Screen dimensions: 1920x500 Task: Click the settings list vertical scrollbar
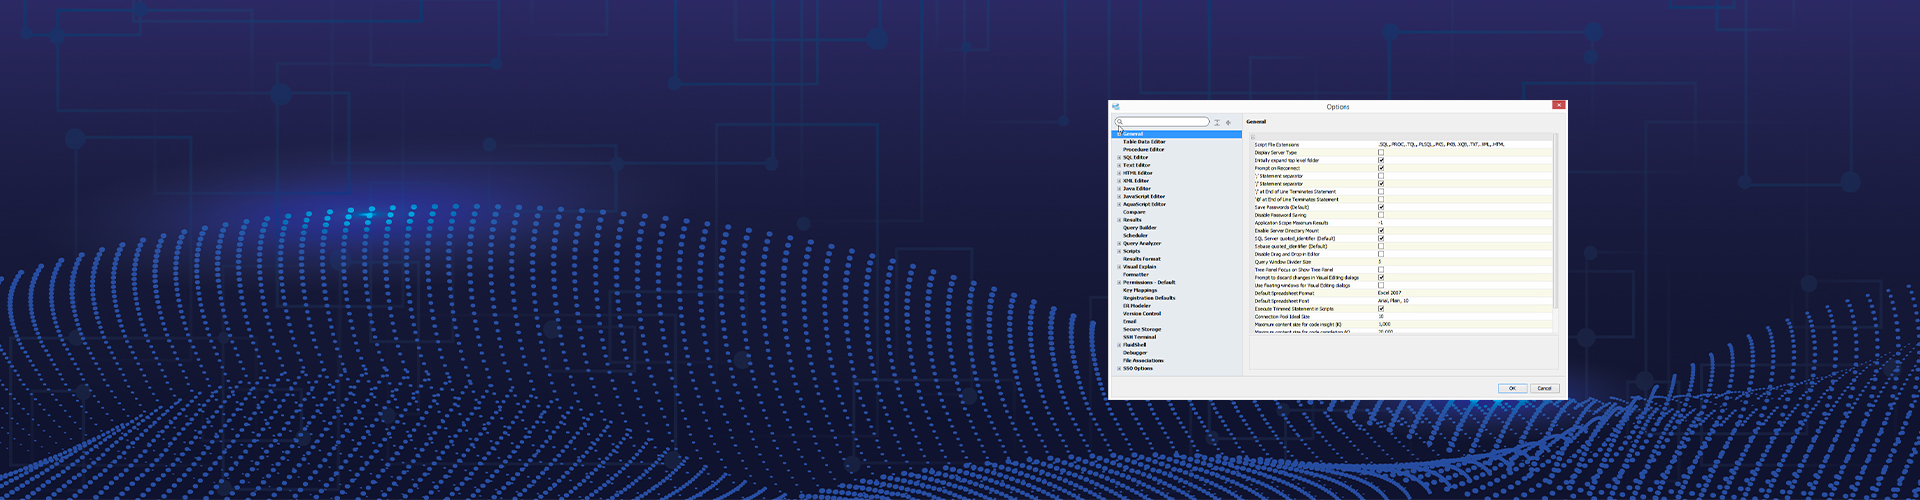[x=1555, y=220]
